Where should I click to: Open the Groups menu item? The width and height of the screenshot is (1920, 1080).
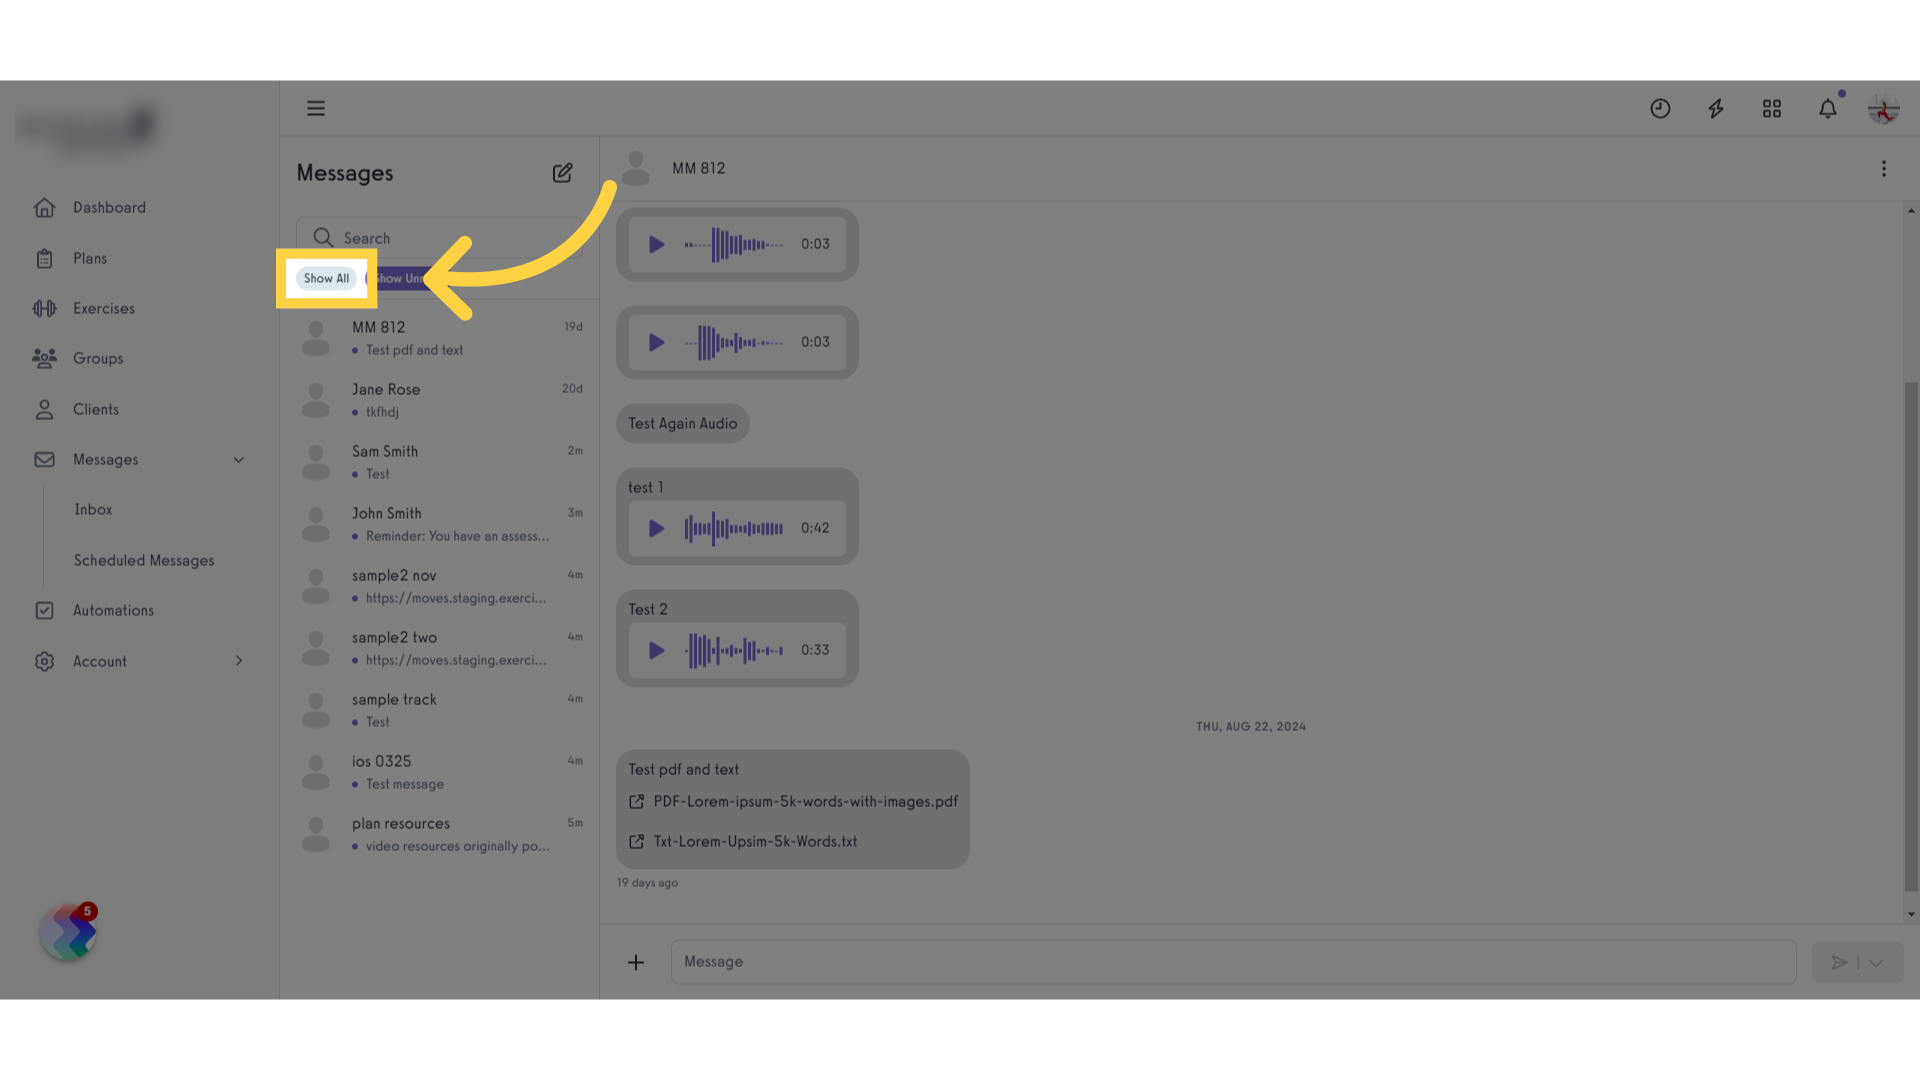point(98,359)
